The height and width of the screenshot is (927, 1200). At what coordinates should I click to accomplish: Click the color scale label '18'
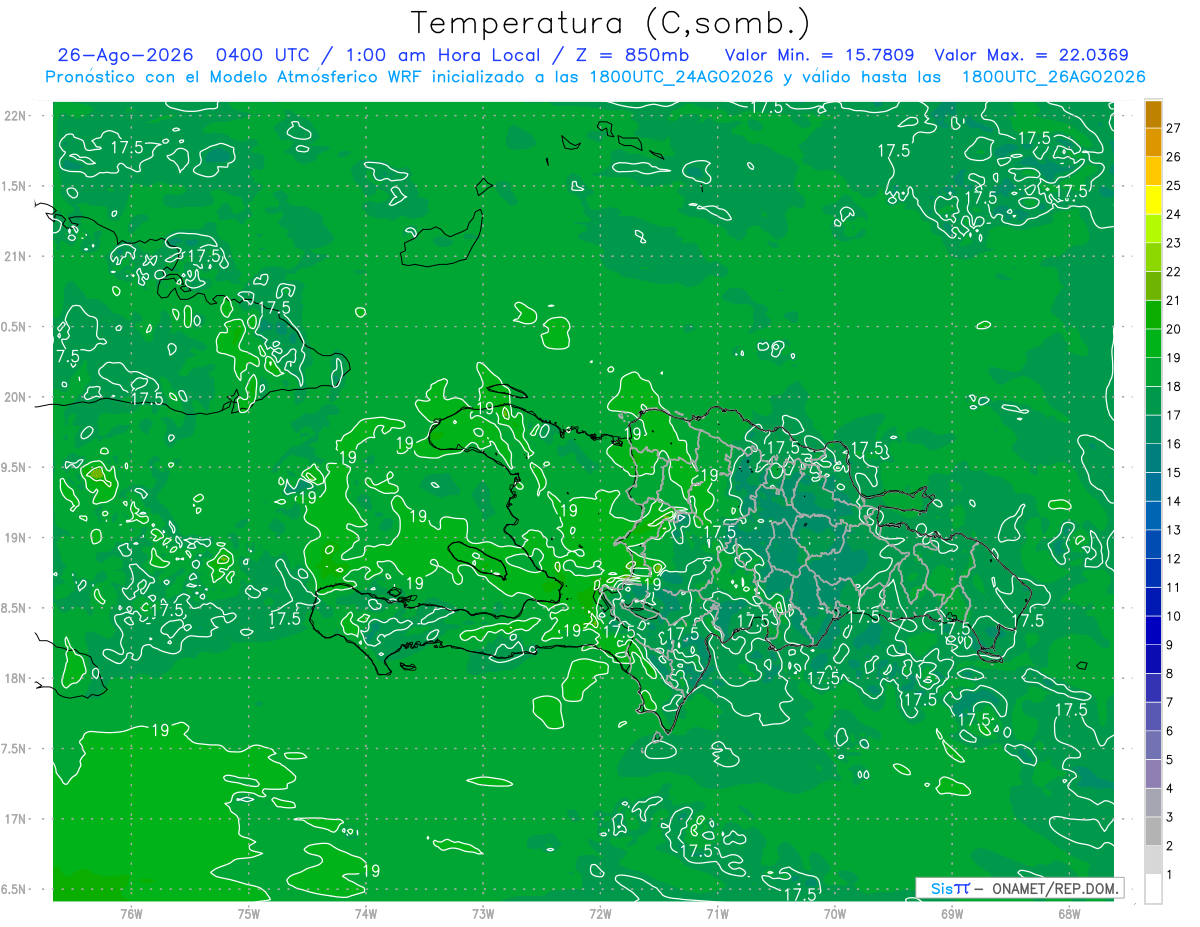coord(1174,386)
